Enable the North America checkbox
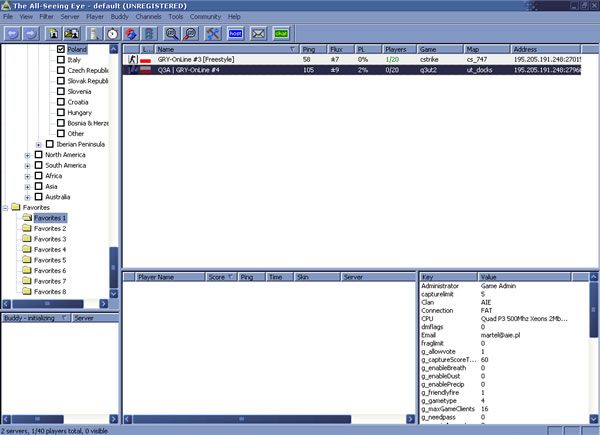Viewport: 600px width, 435px height. 39,155
